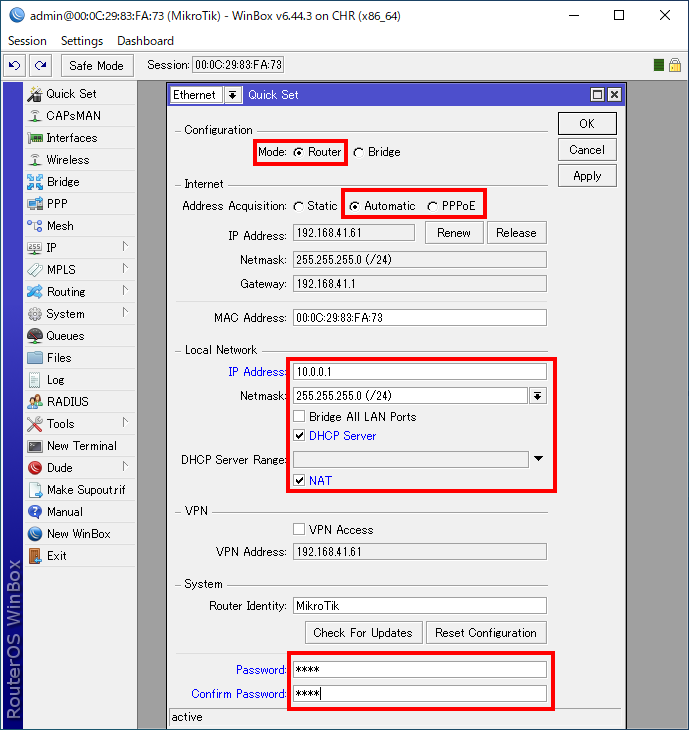
Task: Click the Password input field
Action: 420,669
